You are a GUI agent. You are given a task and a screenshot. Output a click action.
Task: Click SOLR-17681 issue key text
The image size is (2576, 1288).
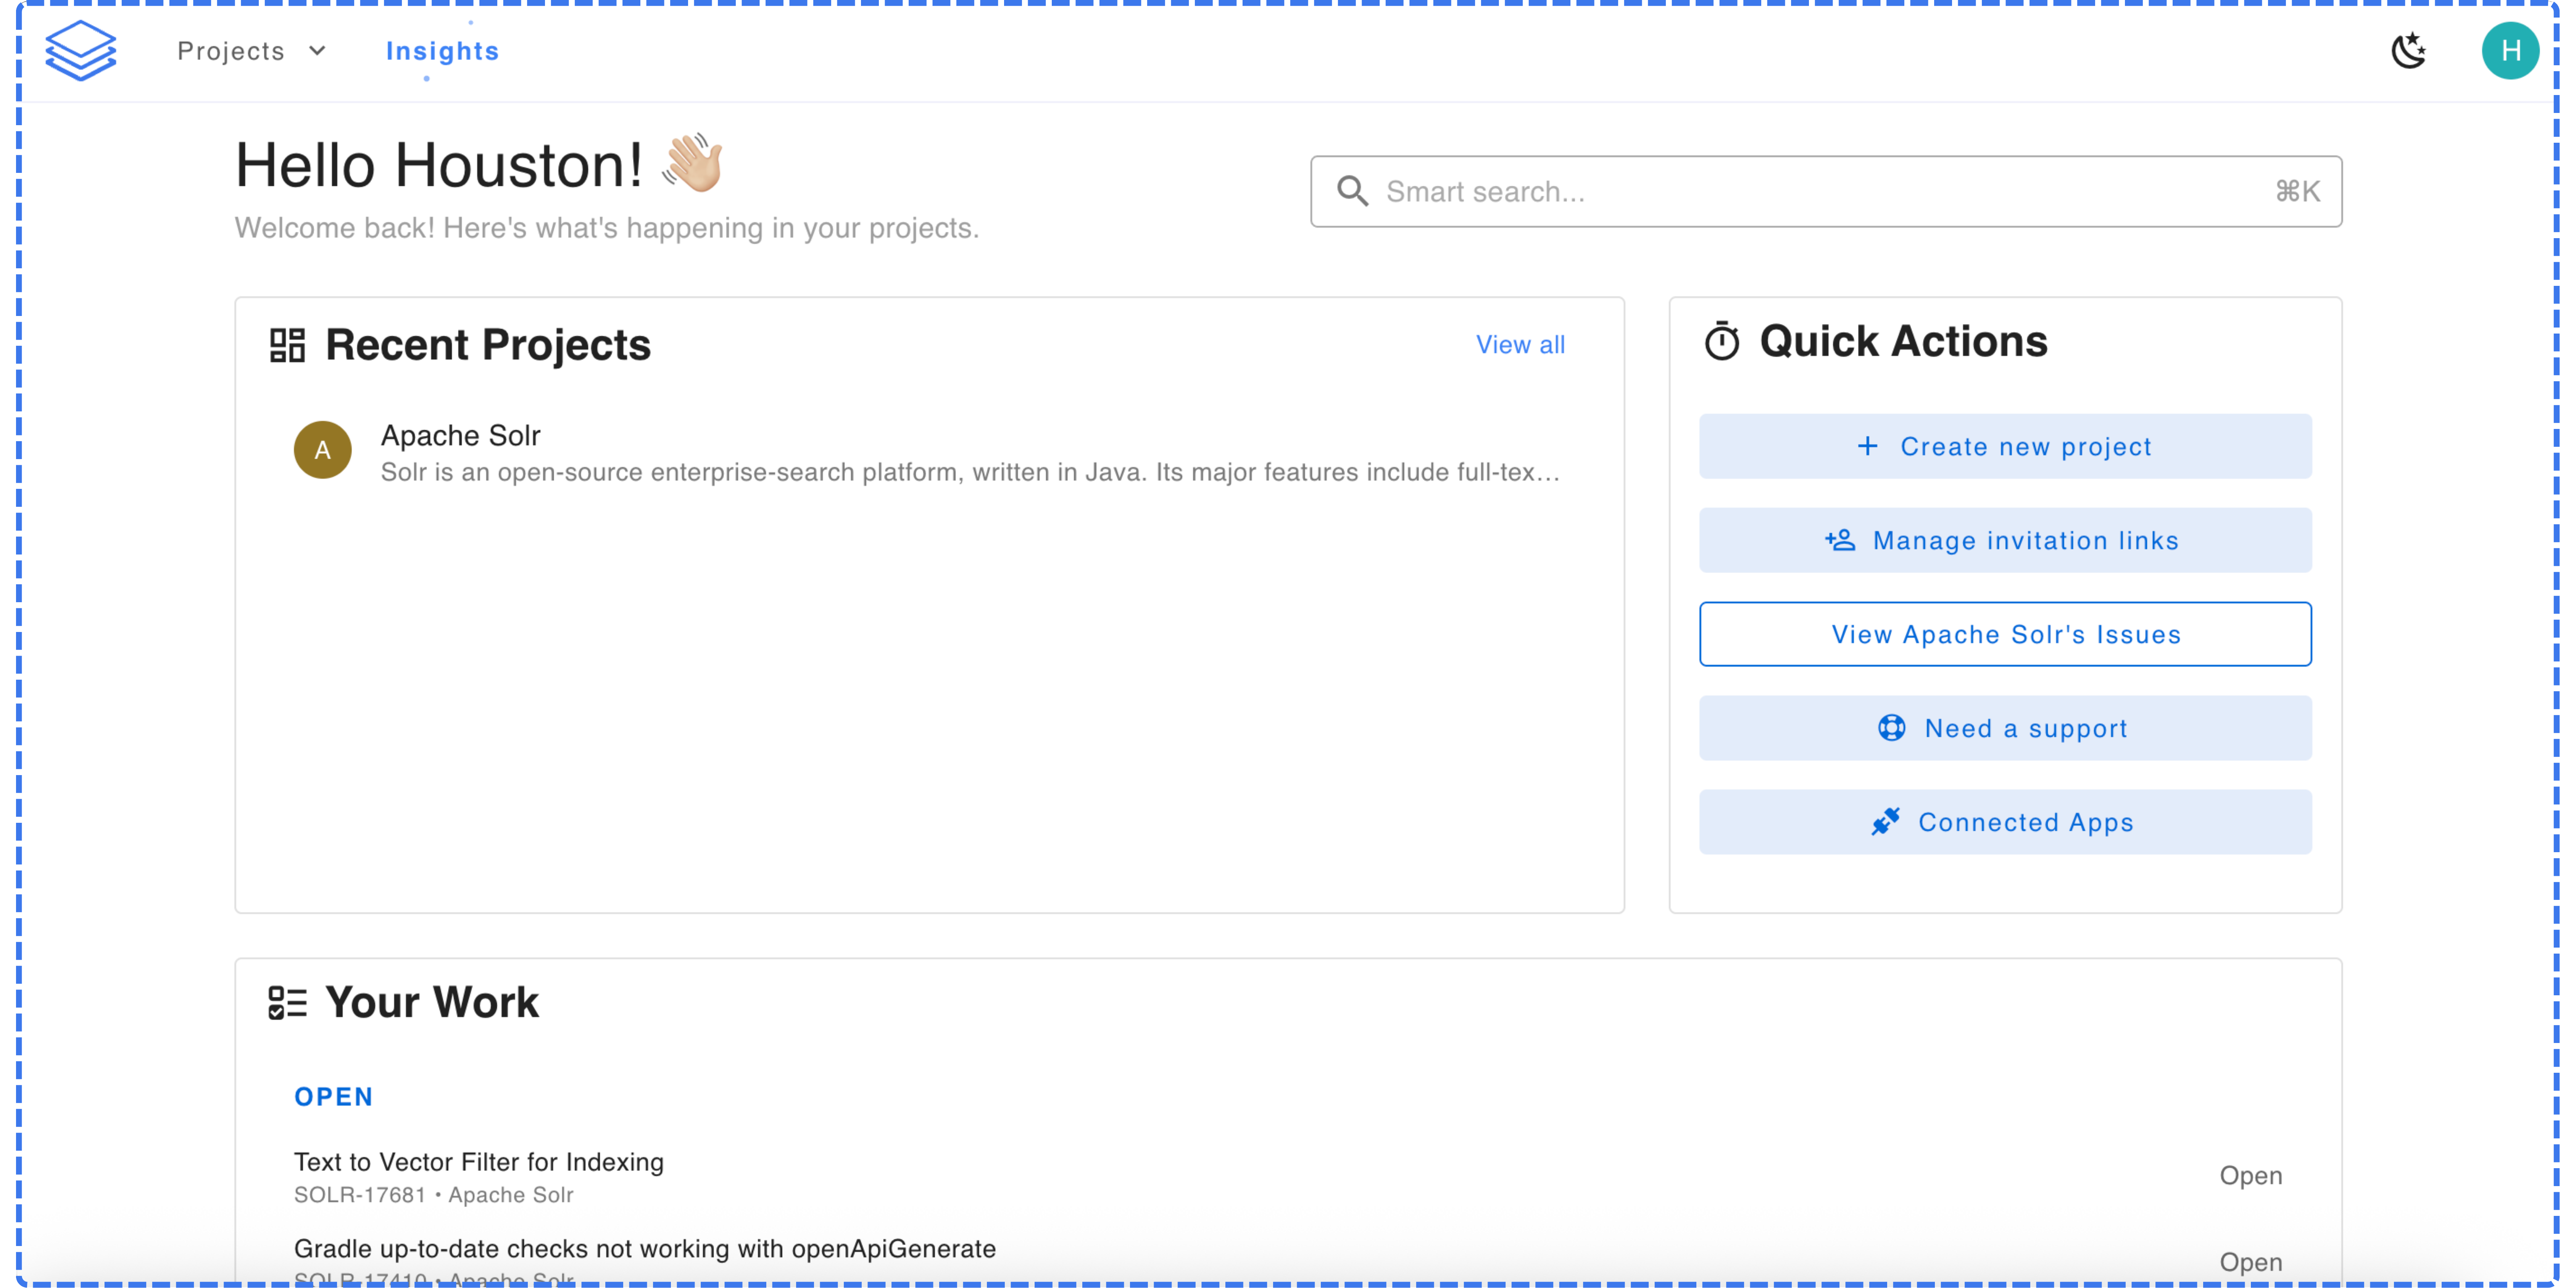[x=359, y=1195]
